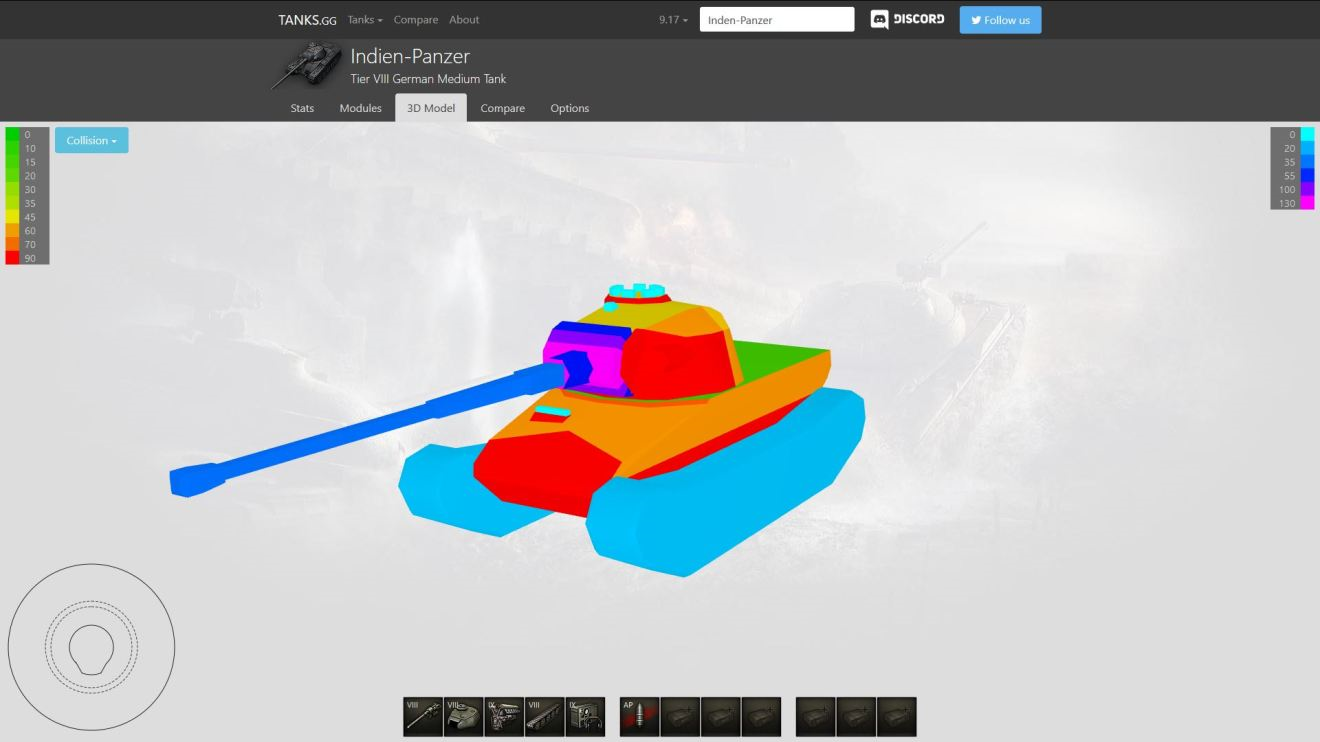1320x742 pixels.
Task: Click the last empty slot in bottom bar
Action: tap(896, 717)
